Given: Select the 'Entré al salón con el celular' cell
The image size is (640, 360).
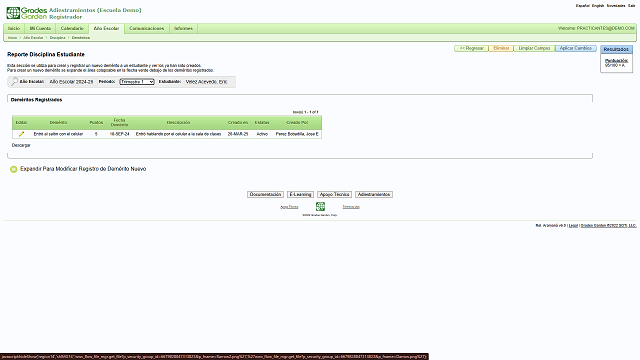Looking at the screenshot, I should coord(58,134).
